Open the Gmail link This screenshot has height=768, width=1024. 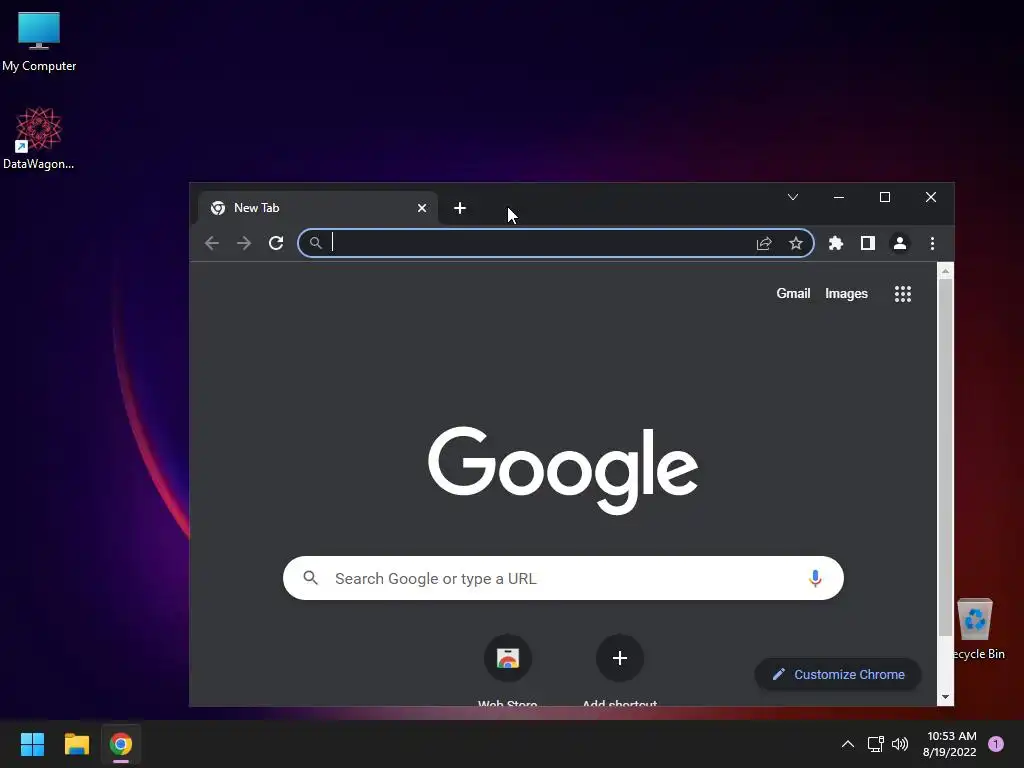coord(793,294)
